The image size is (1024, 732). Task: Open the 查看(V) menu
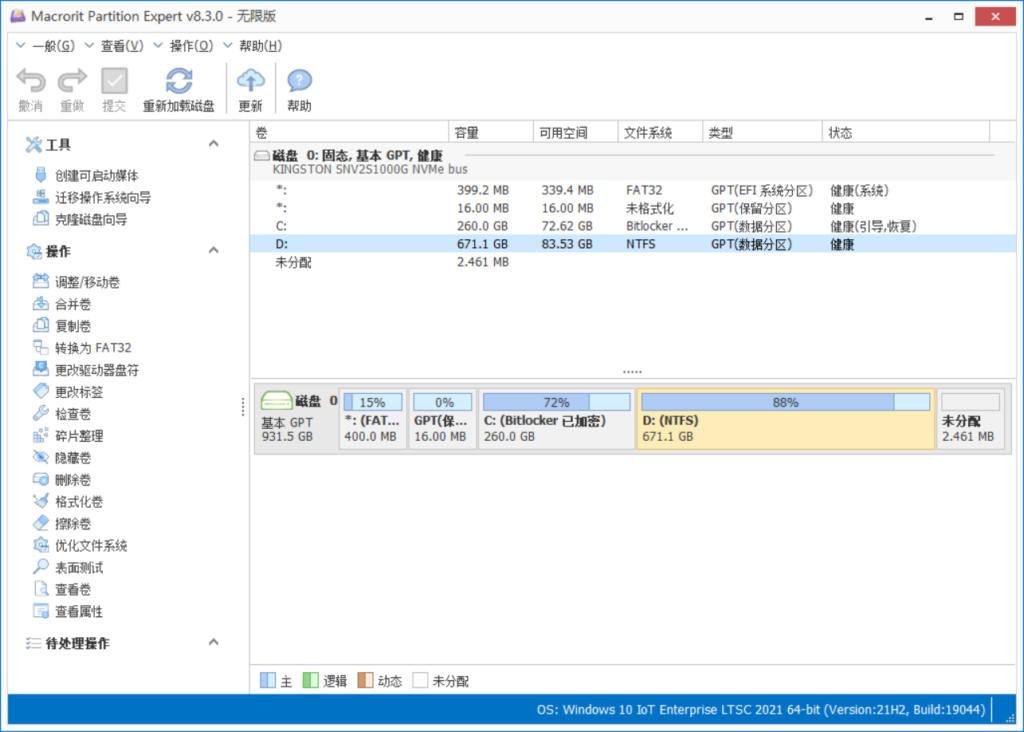[121, 46]
